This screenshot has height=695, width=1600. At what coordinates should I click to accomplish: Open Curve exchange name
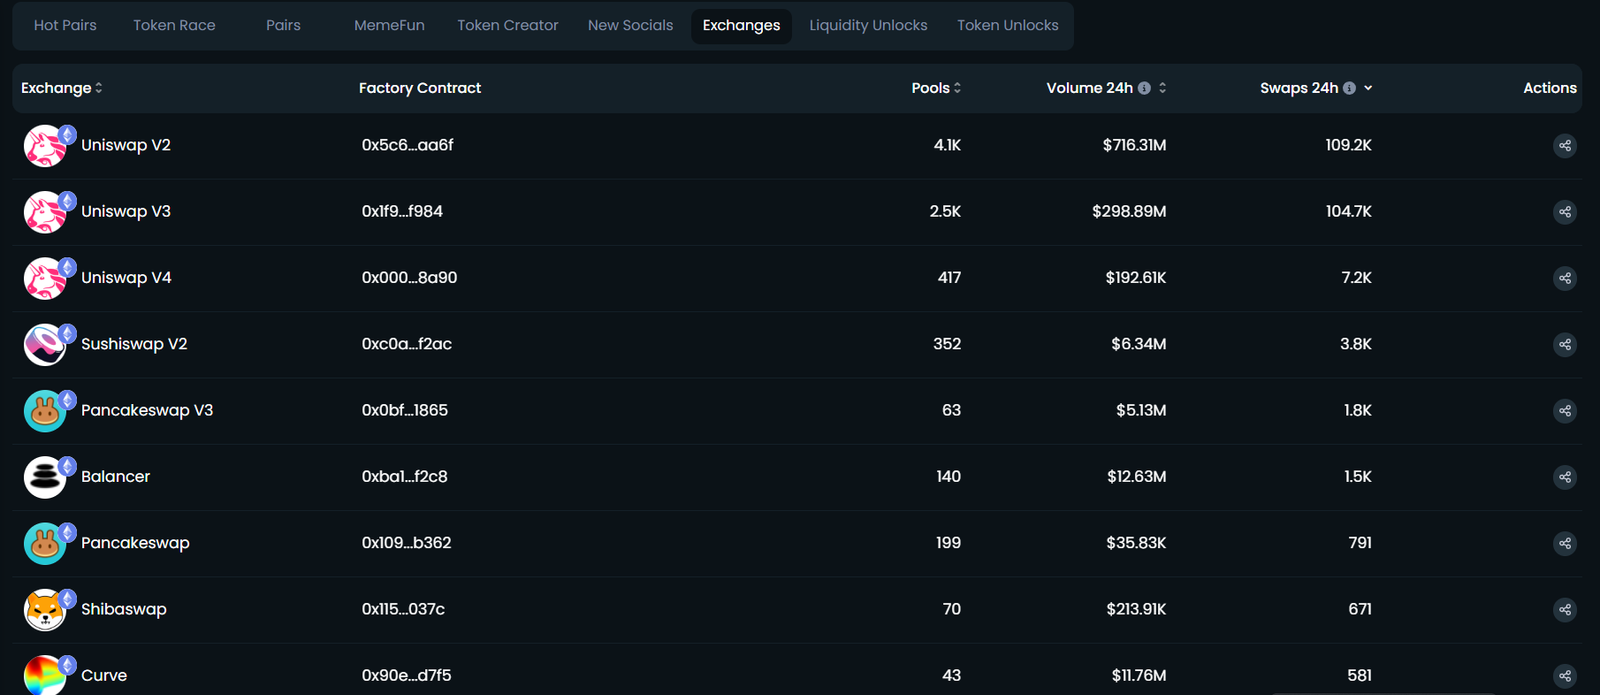pos(104,676)
